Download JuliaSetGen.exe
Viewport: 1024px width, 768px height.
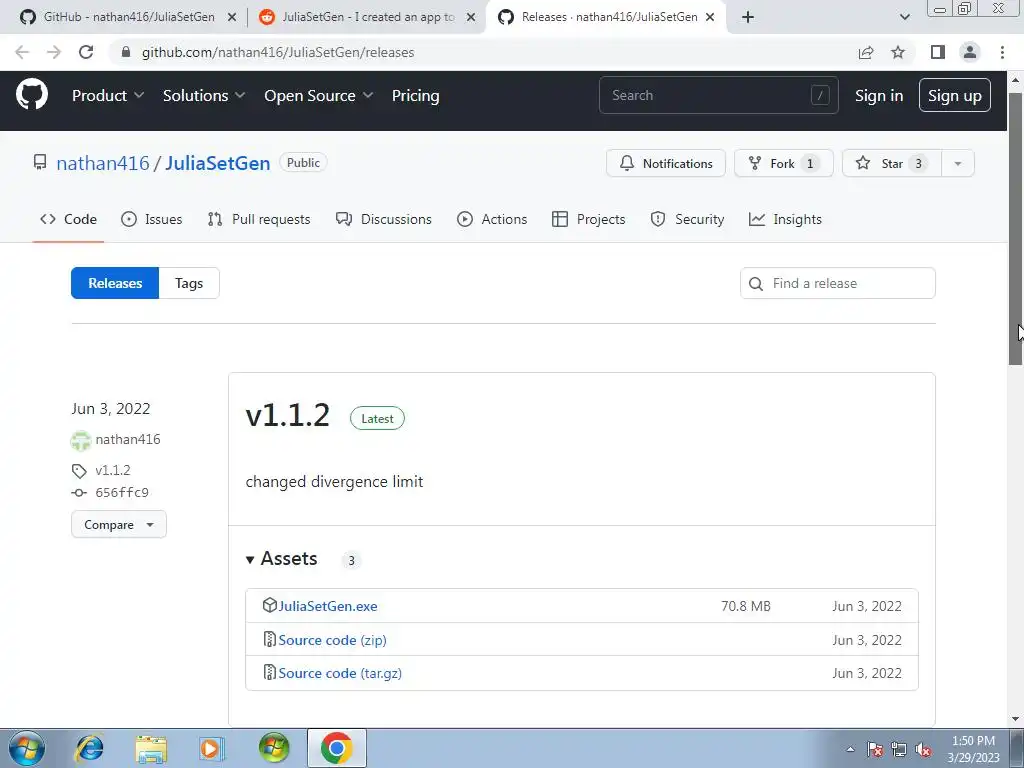tap(328, 606)
